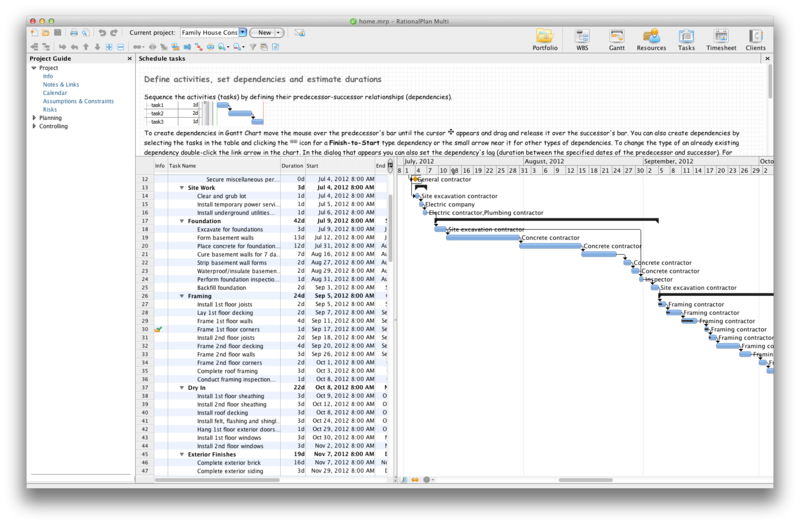Move the task down with the arrow

tap(97, 47)
